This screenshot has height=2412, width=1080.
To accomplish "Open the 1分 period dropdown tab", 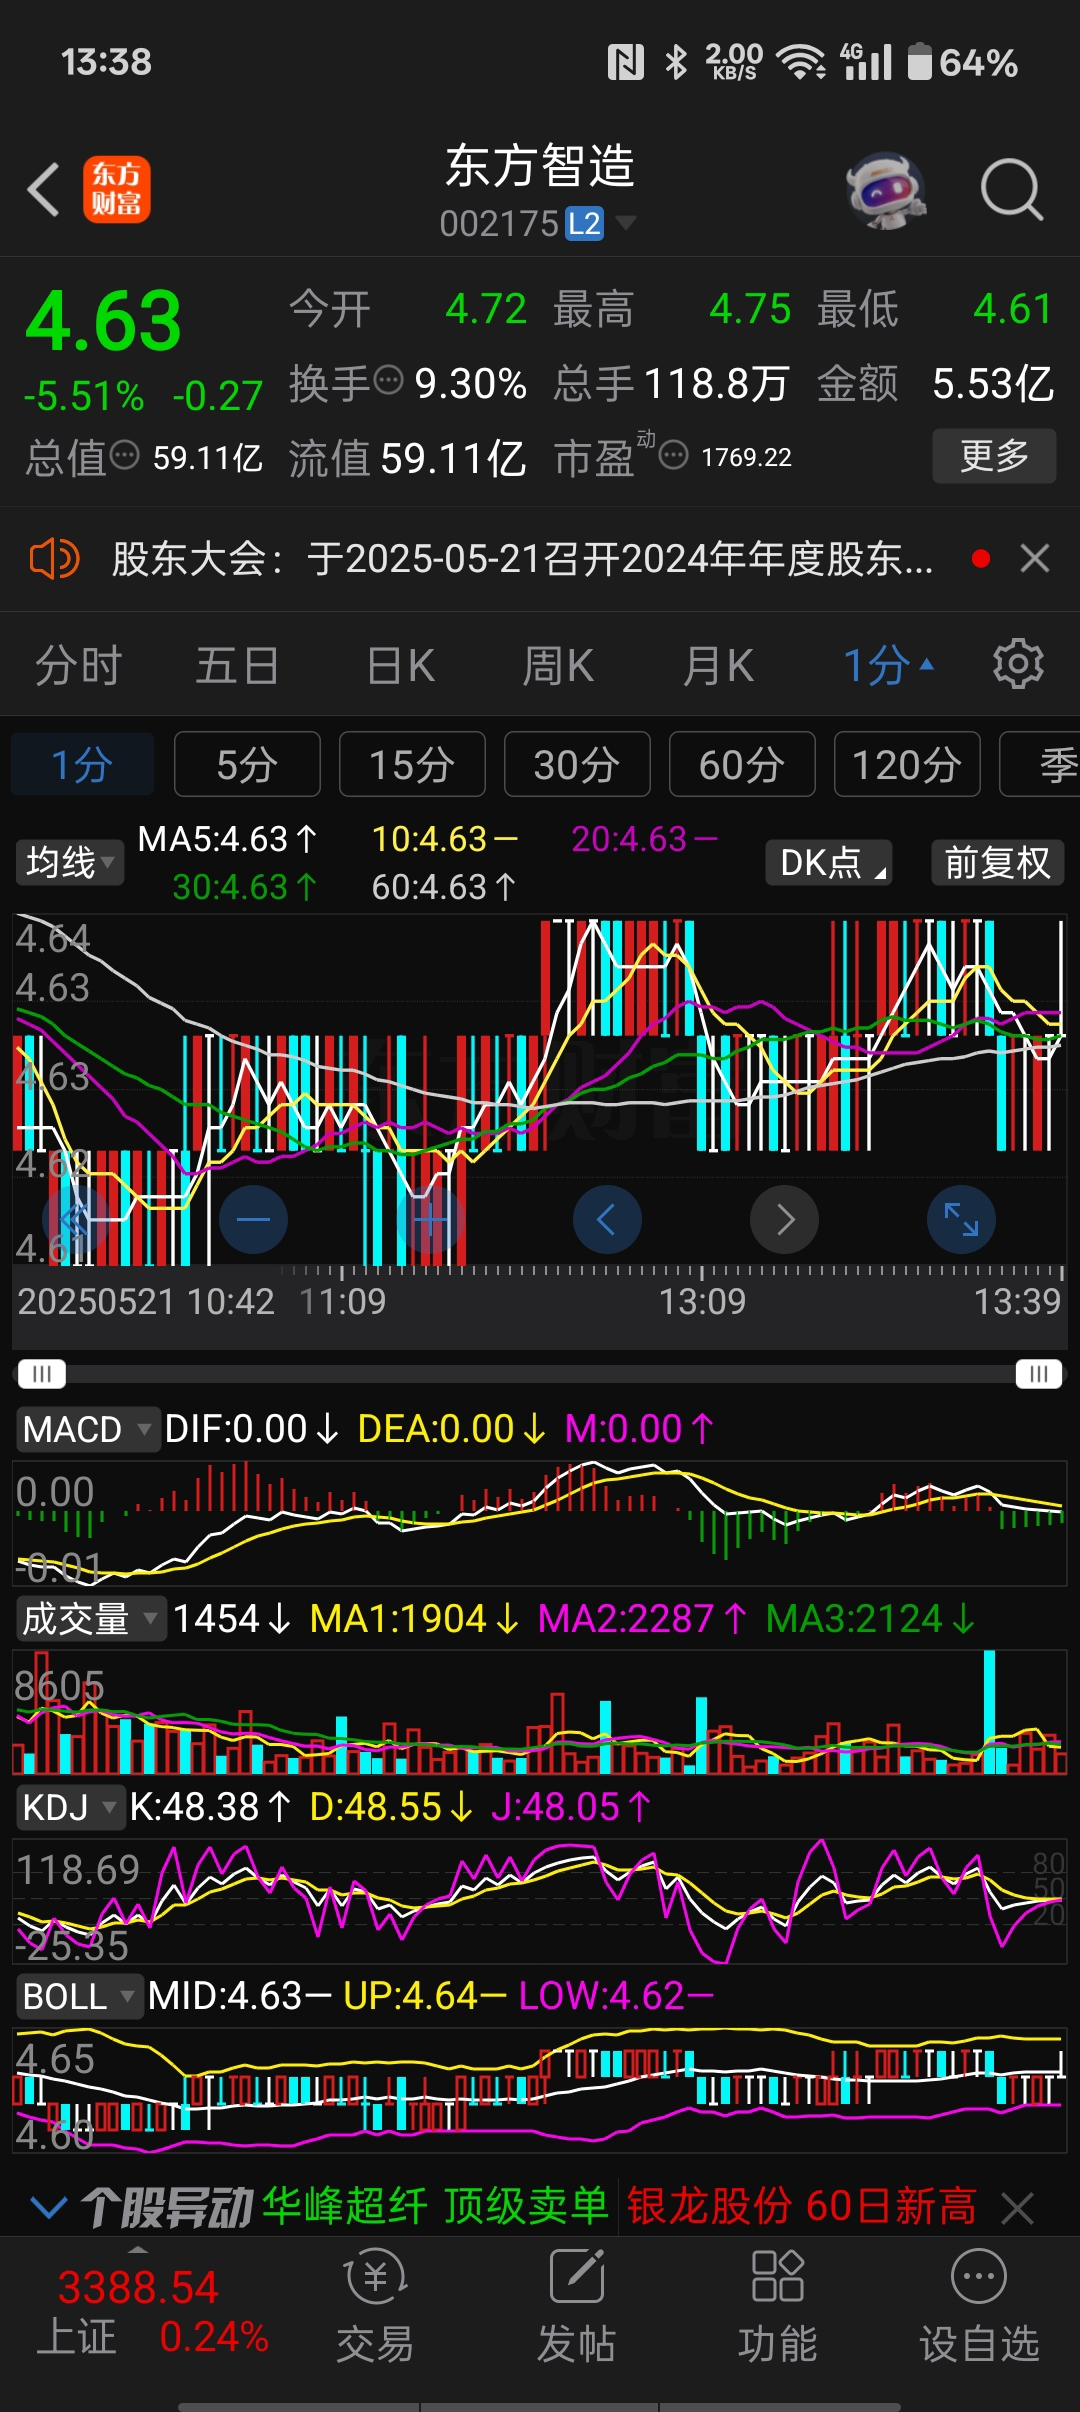I will [888, 665].
